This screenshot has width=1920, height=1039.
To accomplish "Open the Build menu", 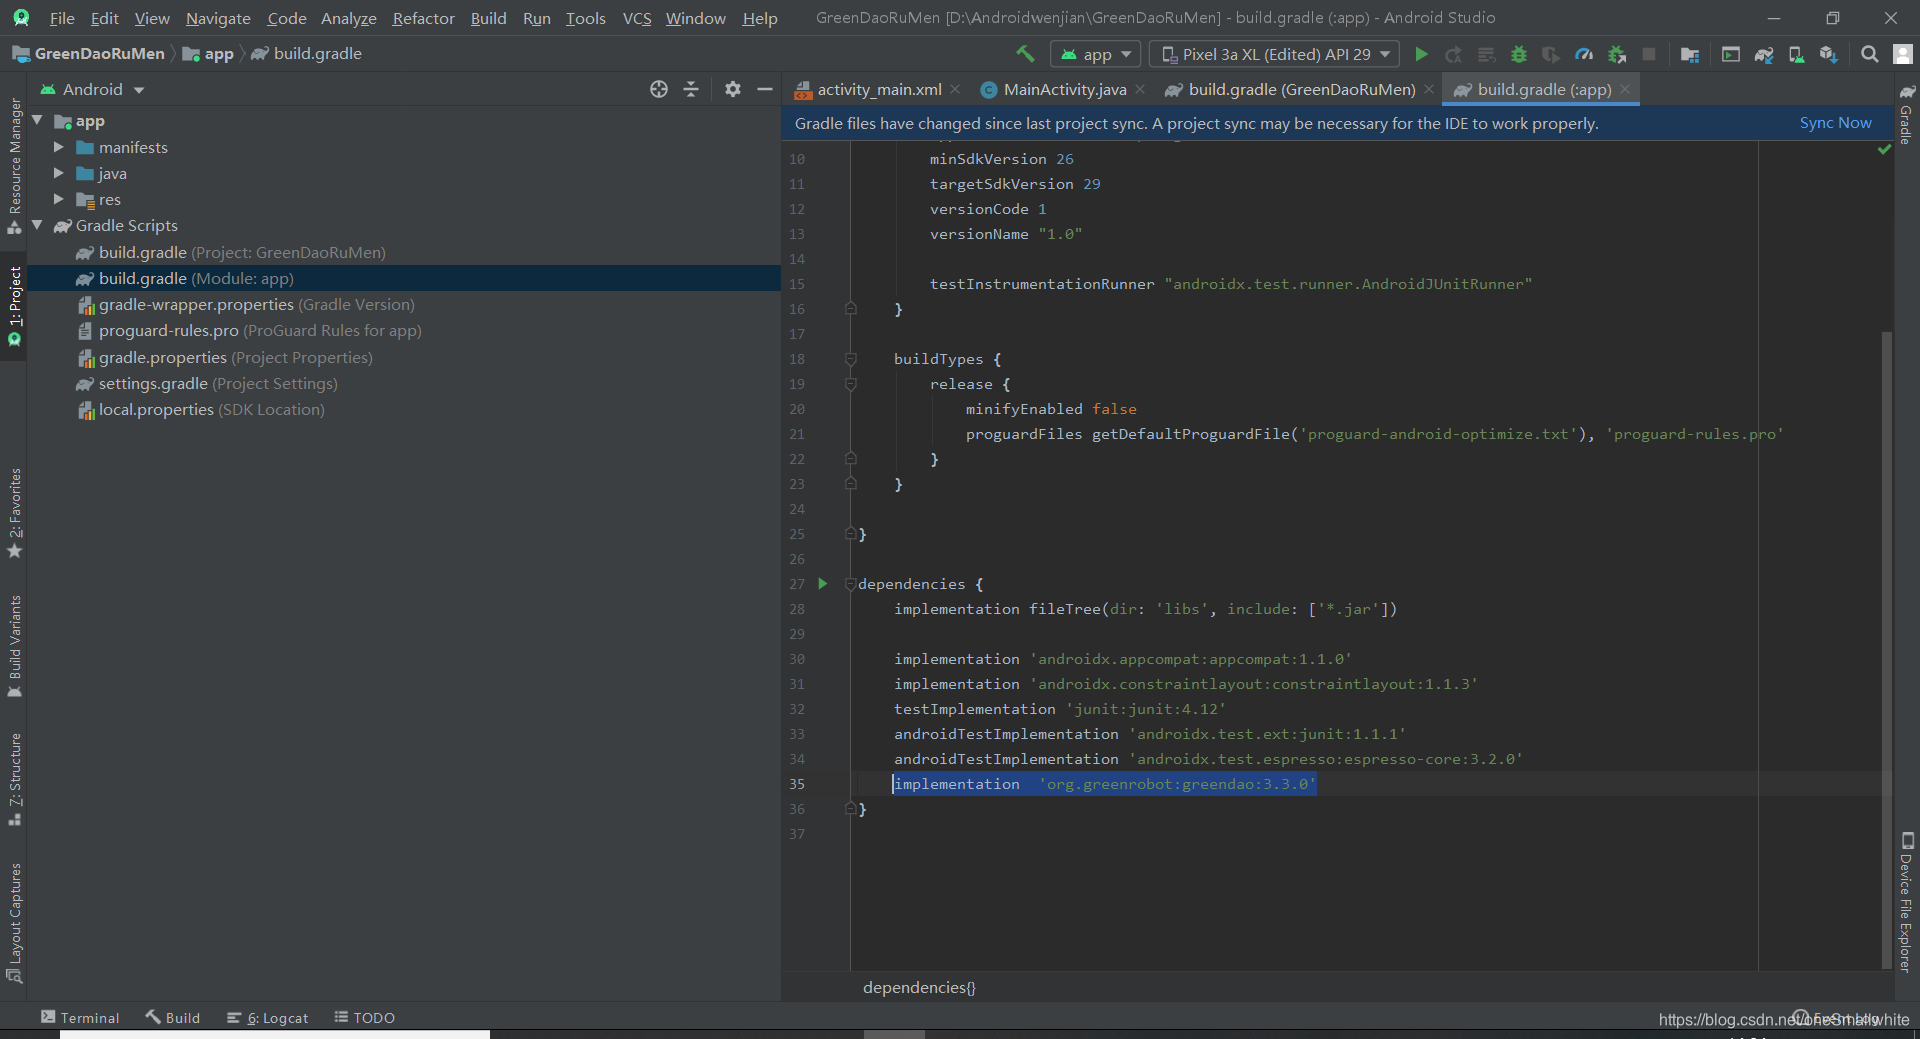I will (x=488, y=18).
